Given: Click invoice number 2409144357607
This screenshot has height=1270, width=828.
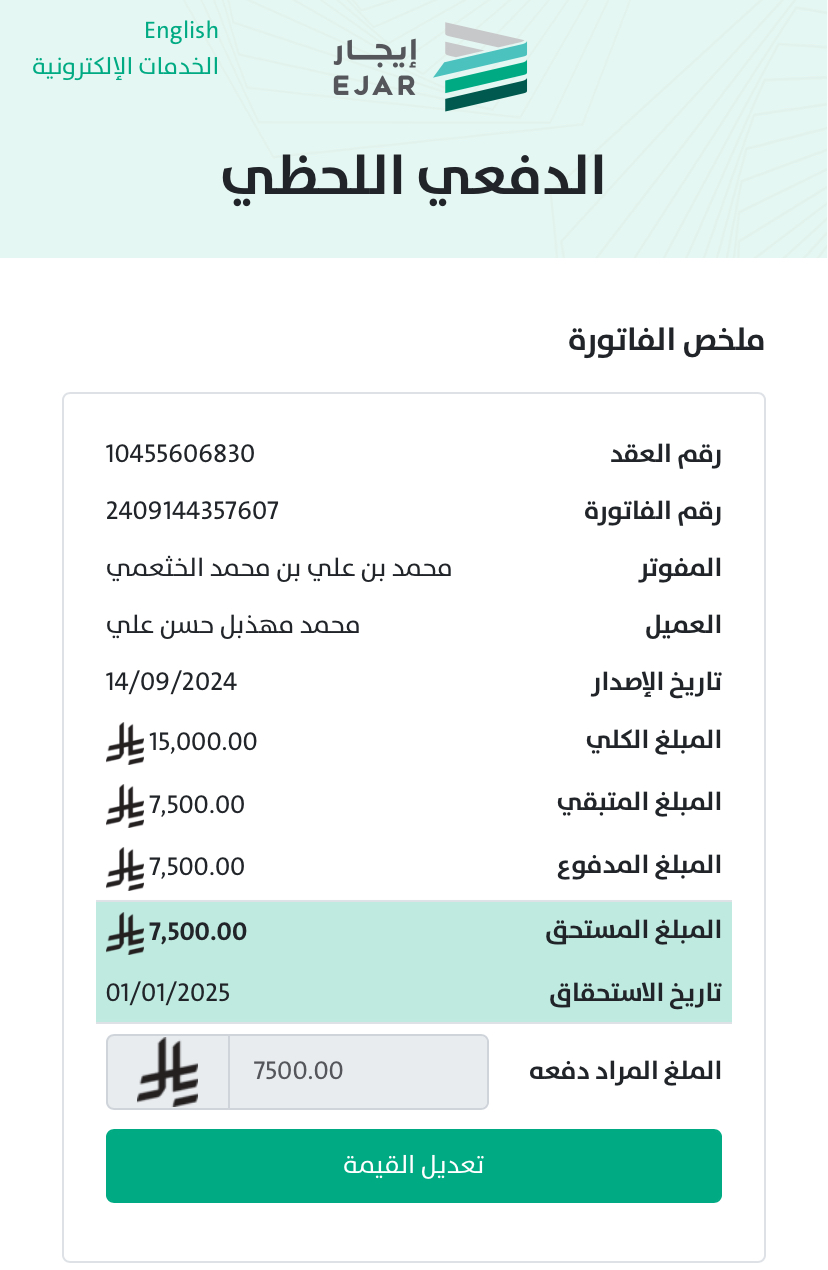Looking at the screenshot, I should coord(192,511).
